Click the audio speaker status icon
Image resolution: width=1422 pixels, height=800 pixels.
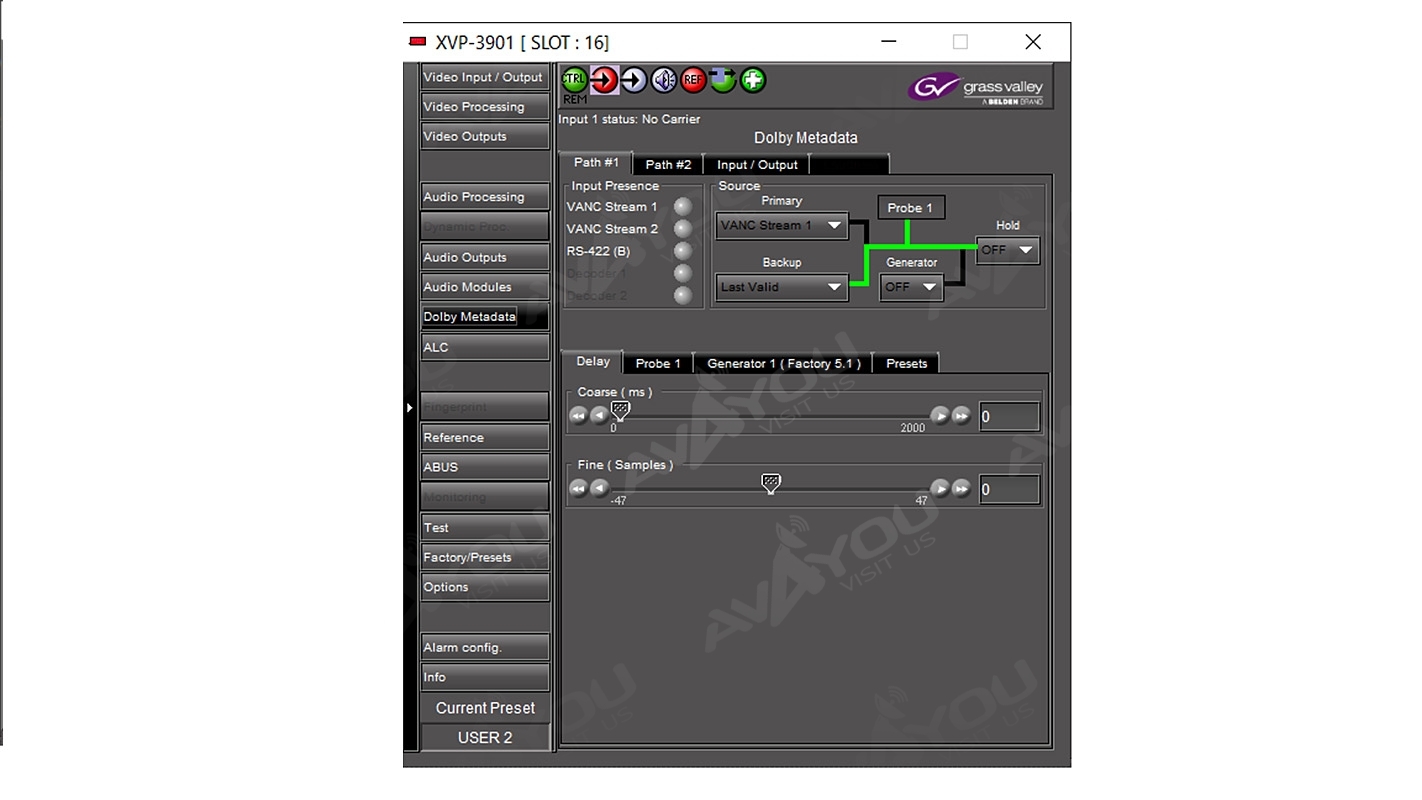pos(664,80)
